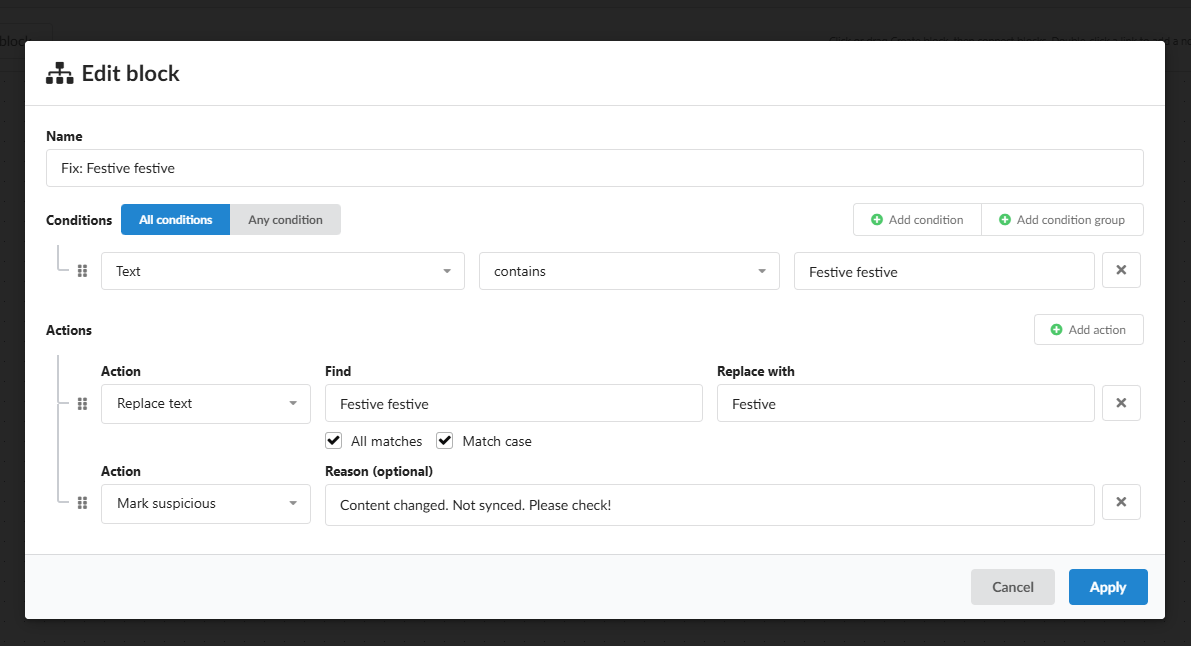Open the Text condition field dropdown
The width and height of the screenshot is (1191, 646).
point(283,271)
